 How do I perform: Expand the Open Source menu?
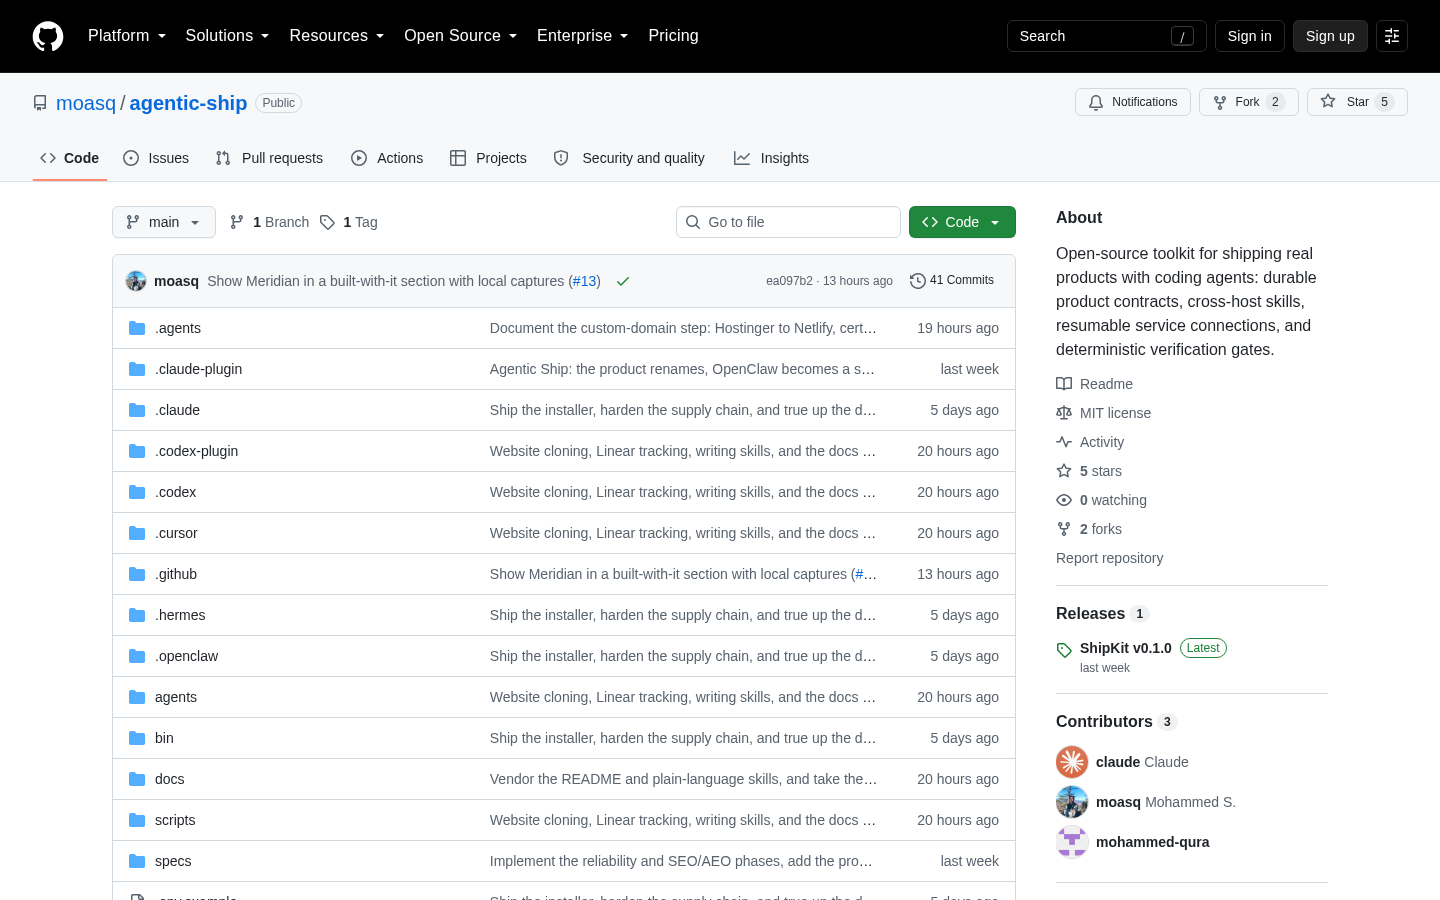click(x=461, y=36)
